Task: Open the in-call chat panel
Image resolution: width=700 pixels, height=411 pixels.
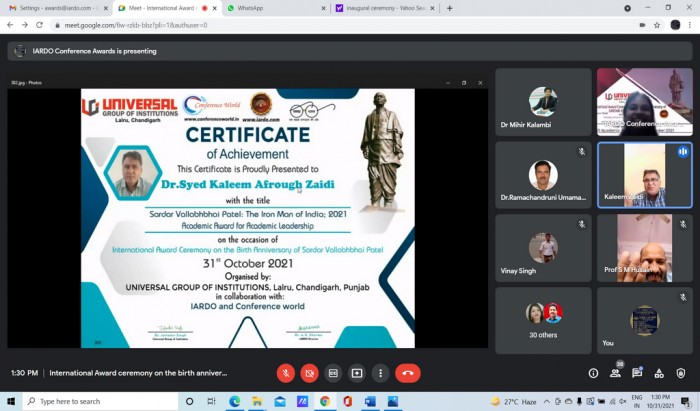Action: (637, 373)
